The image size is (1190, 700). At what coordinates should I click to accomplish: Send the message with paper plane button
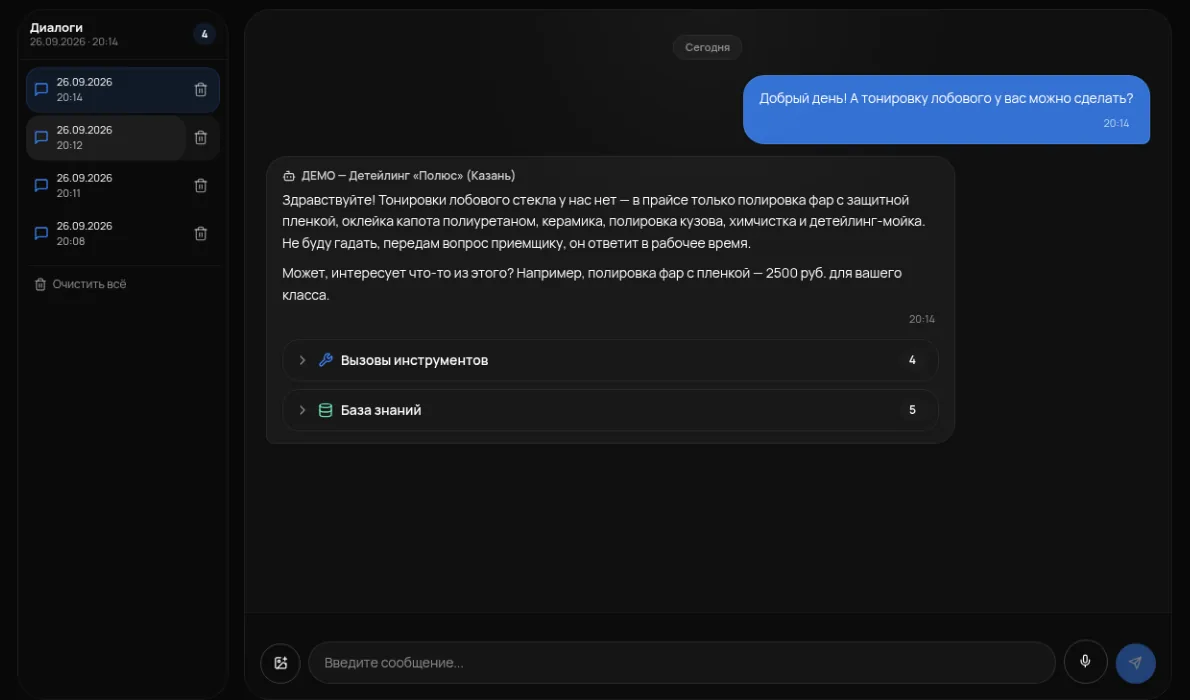1135,663
